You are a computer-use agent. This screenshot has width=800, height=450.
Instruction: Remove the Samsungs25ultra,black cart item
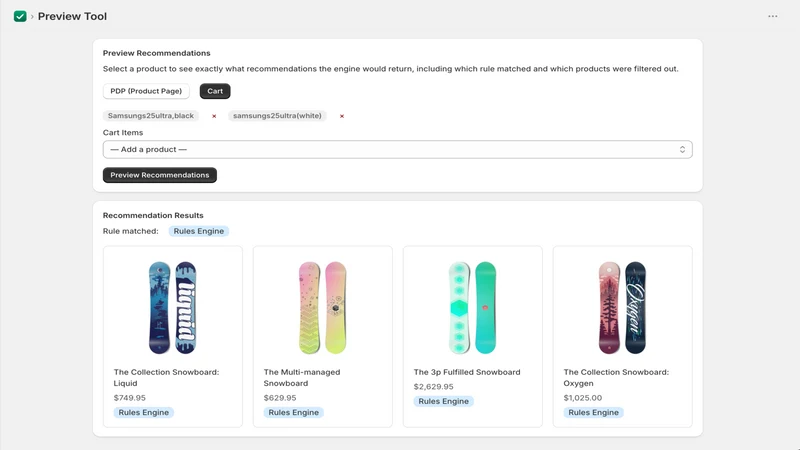214,116
